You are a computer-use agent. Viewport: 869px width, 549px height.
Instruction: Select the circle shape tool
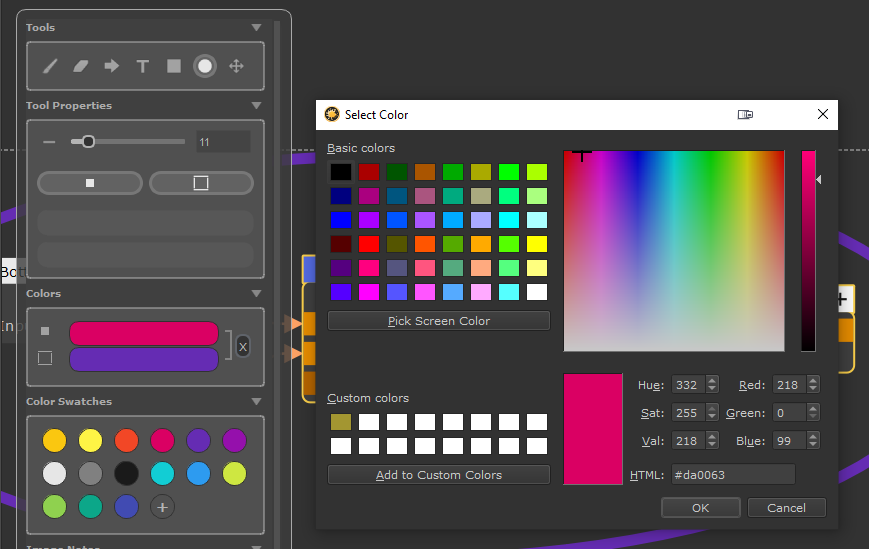pos(205,66)
